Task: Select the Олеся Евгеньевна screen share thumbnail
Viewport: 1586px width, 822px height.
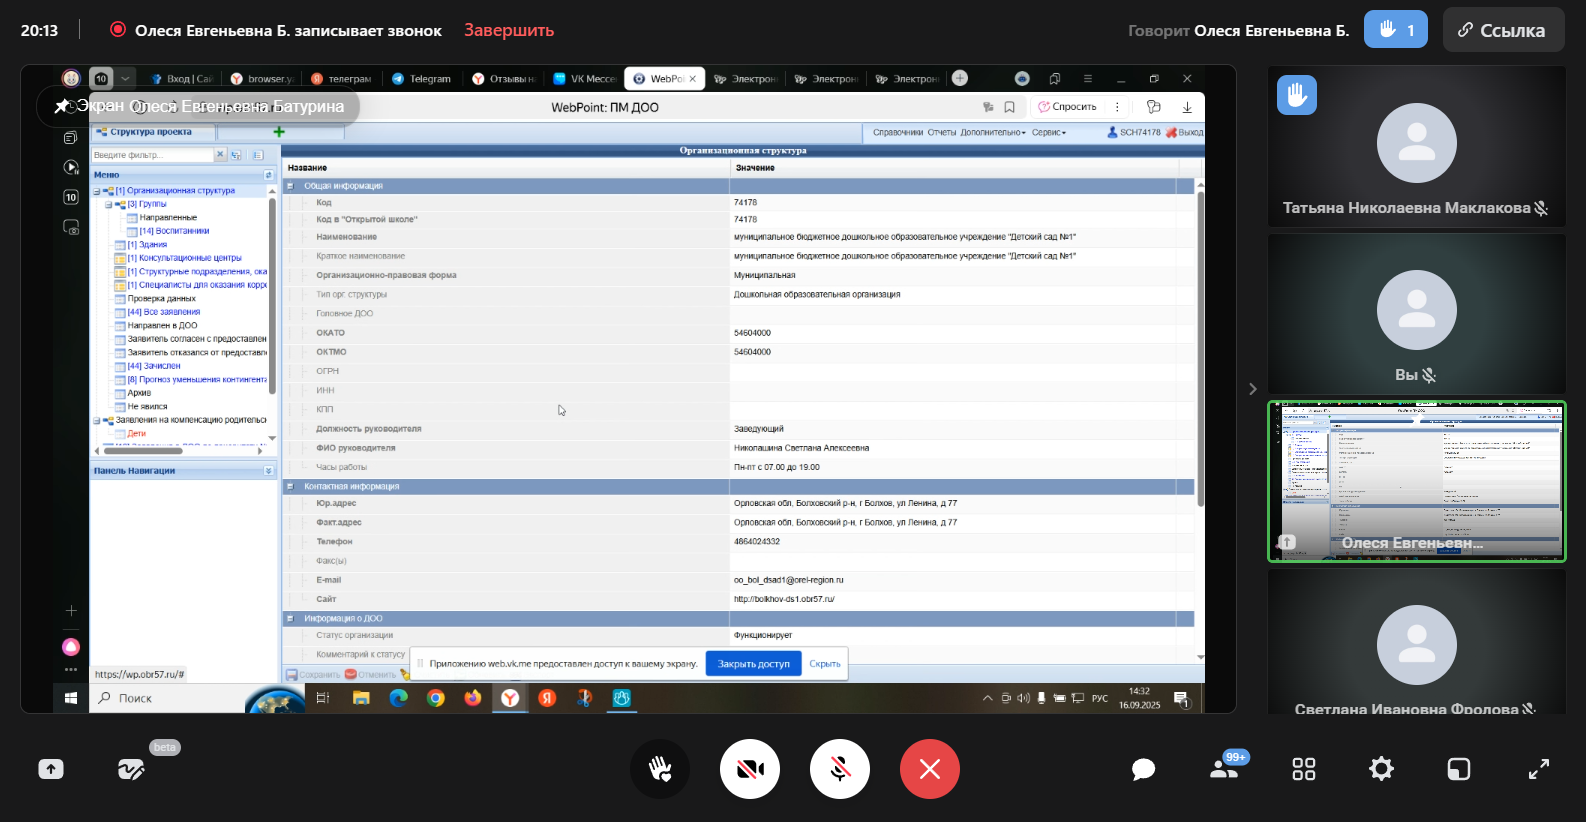Action: click(1416, 481)
